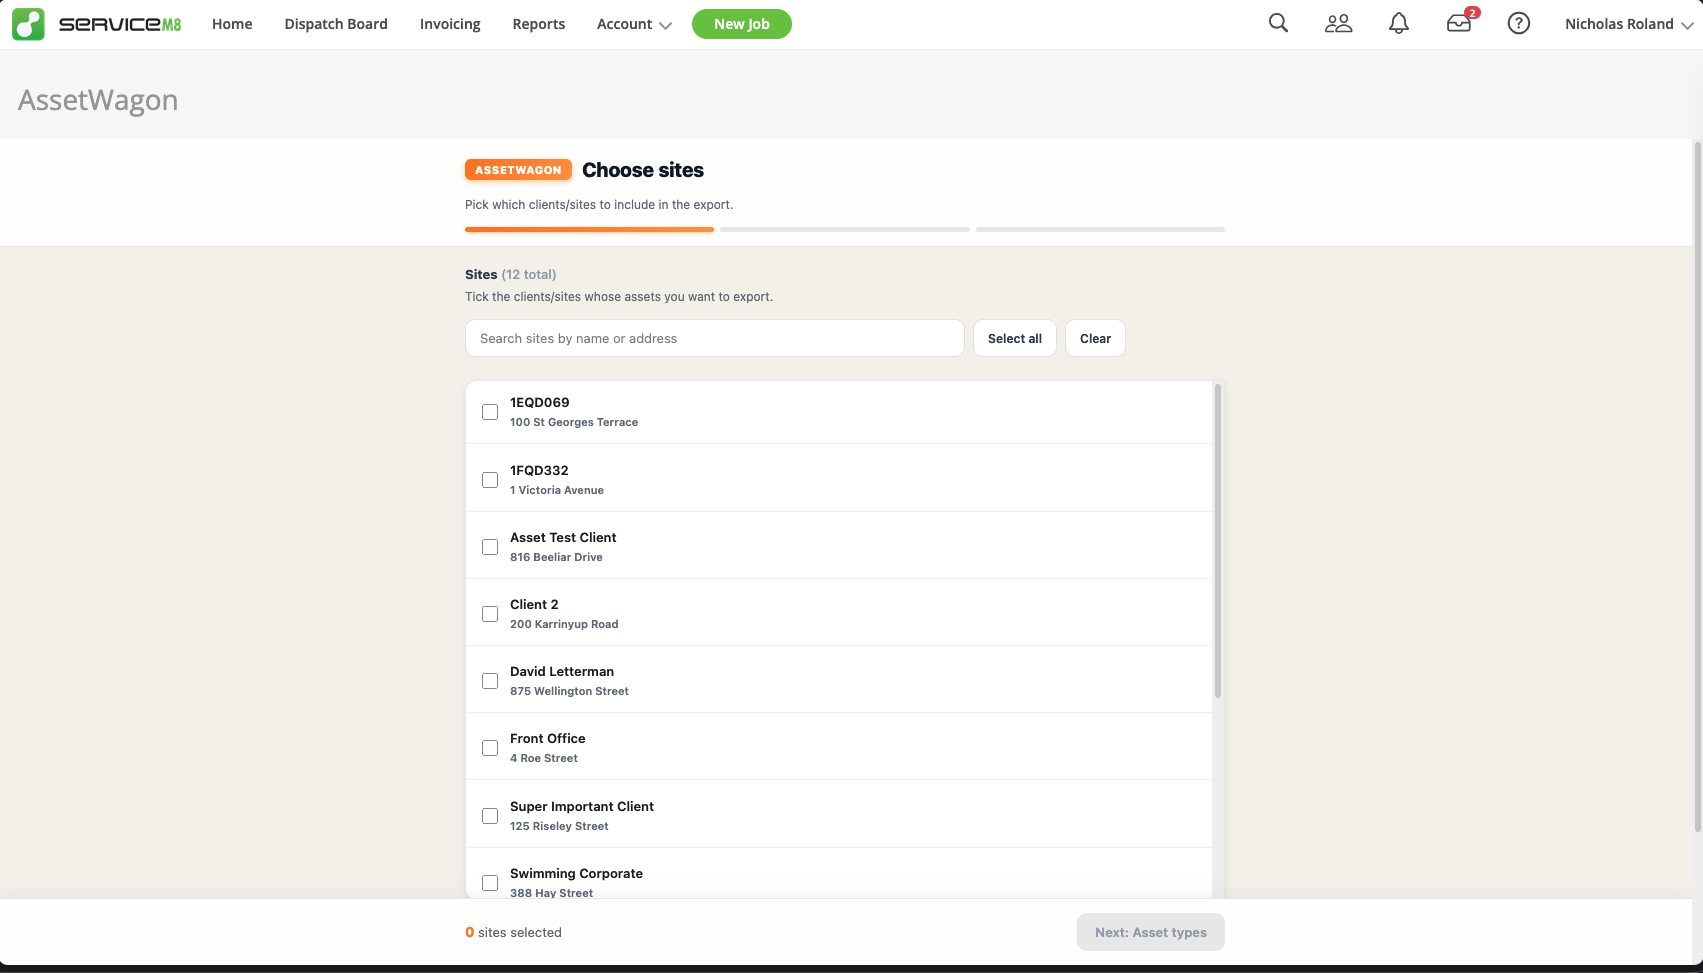Click the ASSETWAGON orange badge
This screenshot has width=1703, height=973.
[x=518, y=170]
